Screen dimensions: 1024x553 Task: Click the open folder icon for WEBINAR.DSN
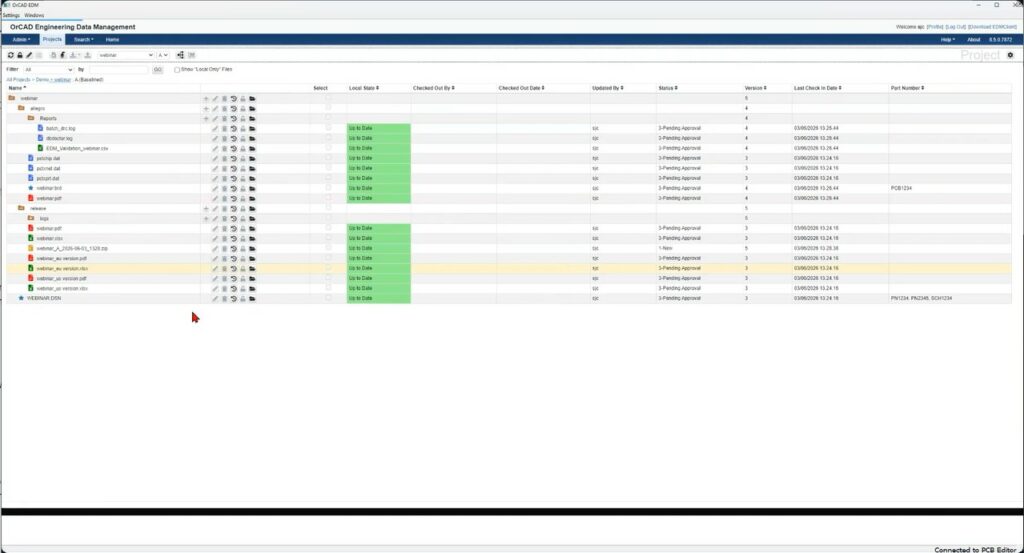[x=252, y=298]
